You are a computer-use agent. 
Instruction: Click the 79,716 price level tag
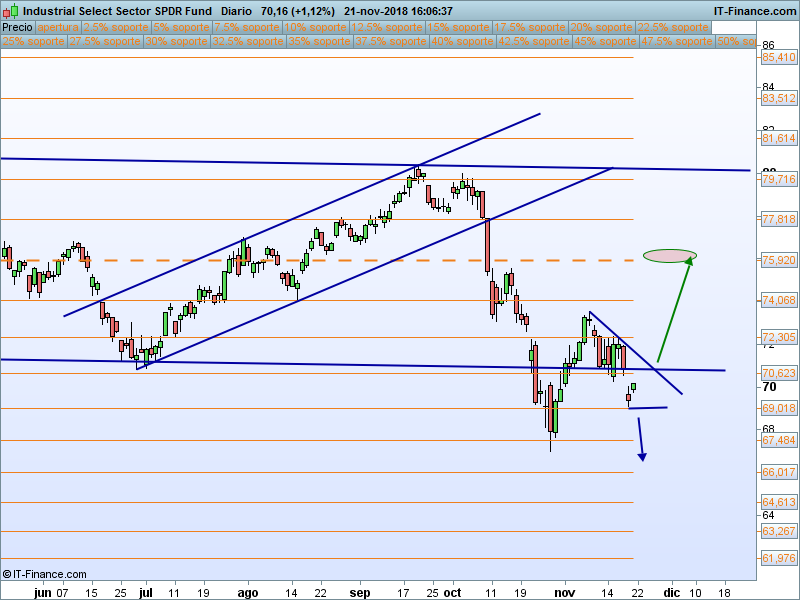(x=779, y=179)
